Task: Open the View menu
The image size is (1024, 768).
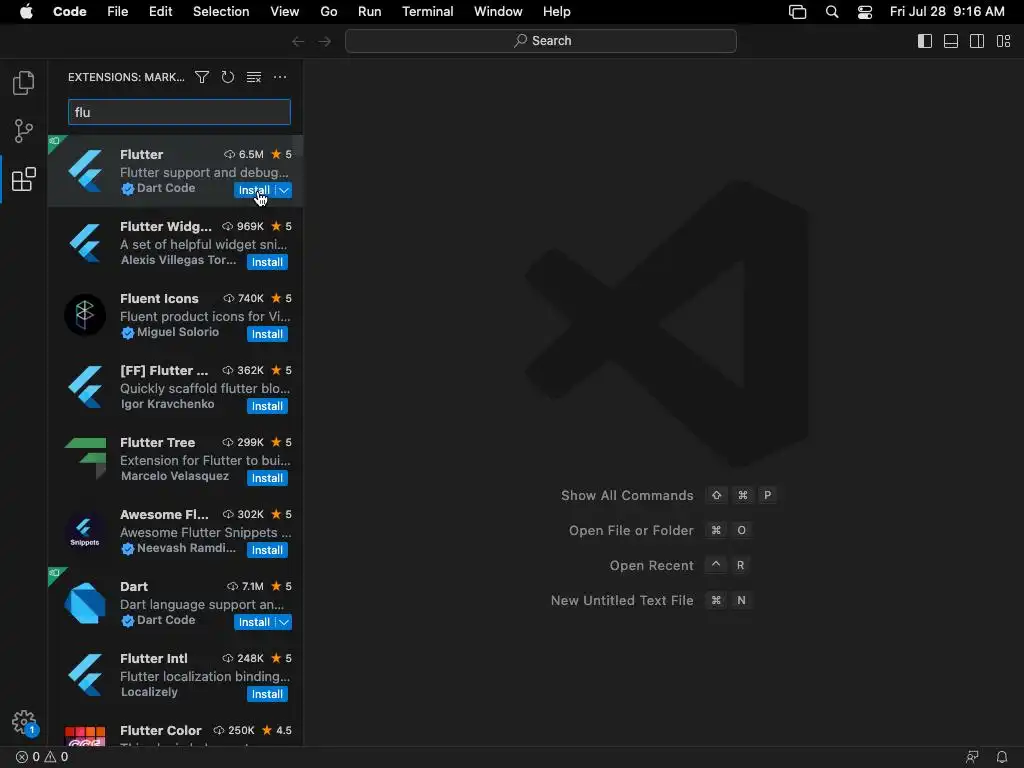Action: coord(285,12)
